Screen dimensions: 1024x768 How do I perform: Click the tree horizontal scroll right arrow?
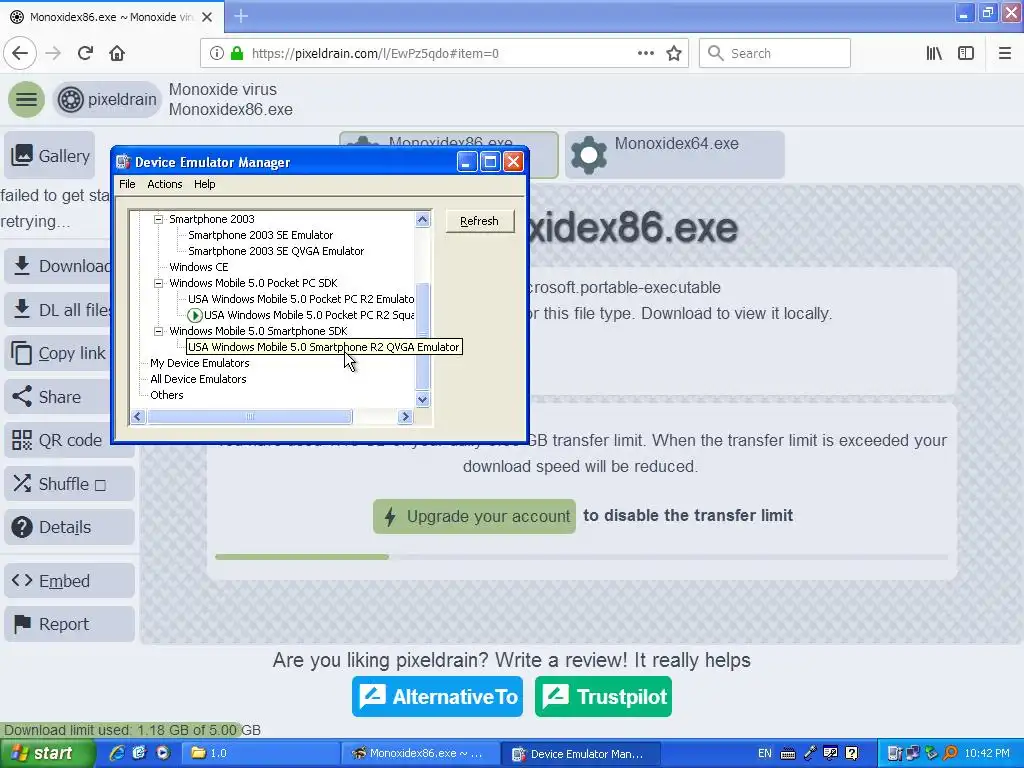(x=406, y=417)
